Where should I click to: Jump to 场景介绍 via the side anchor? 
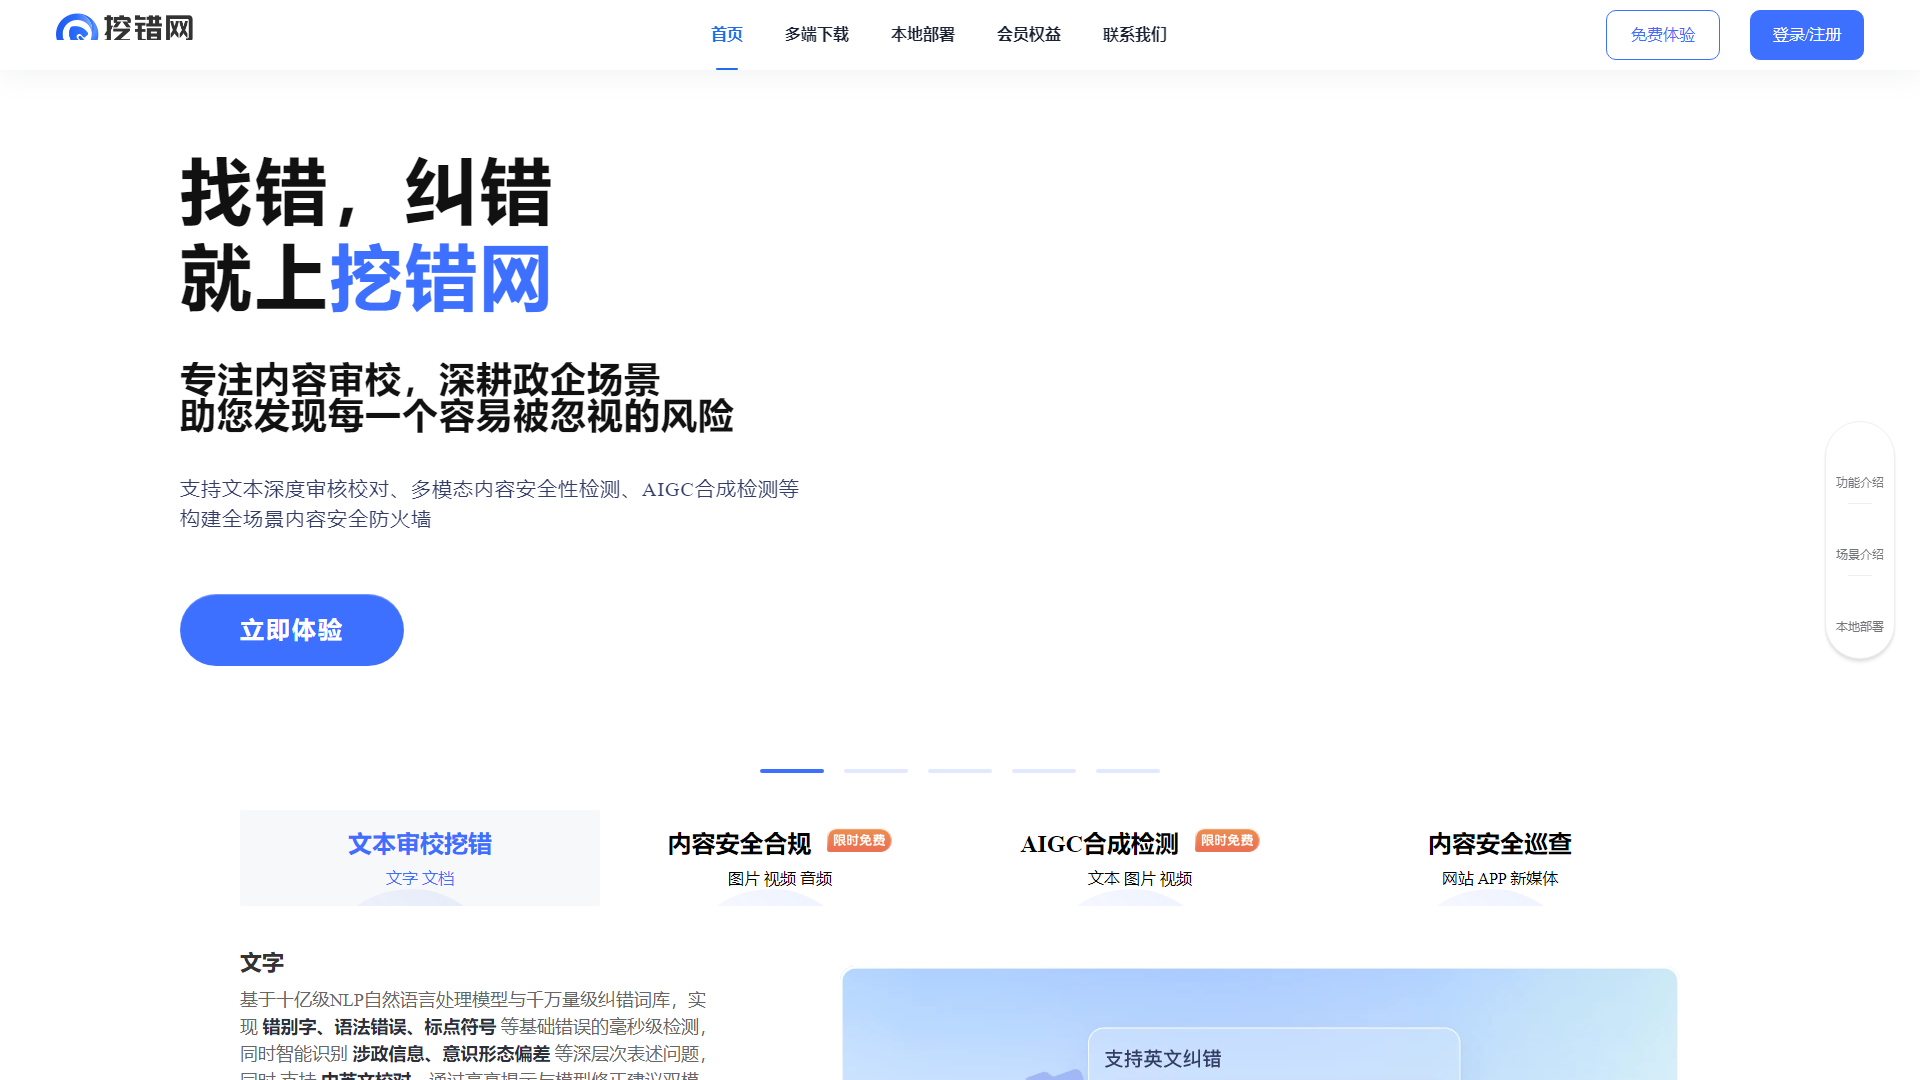pos(1859,553)
